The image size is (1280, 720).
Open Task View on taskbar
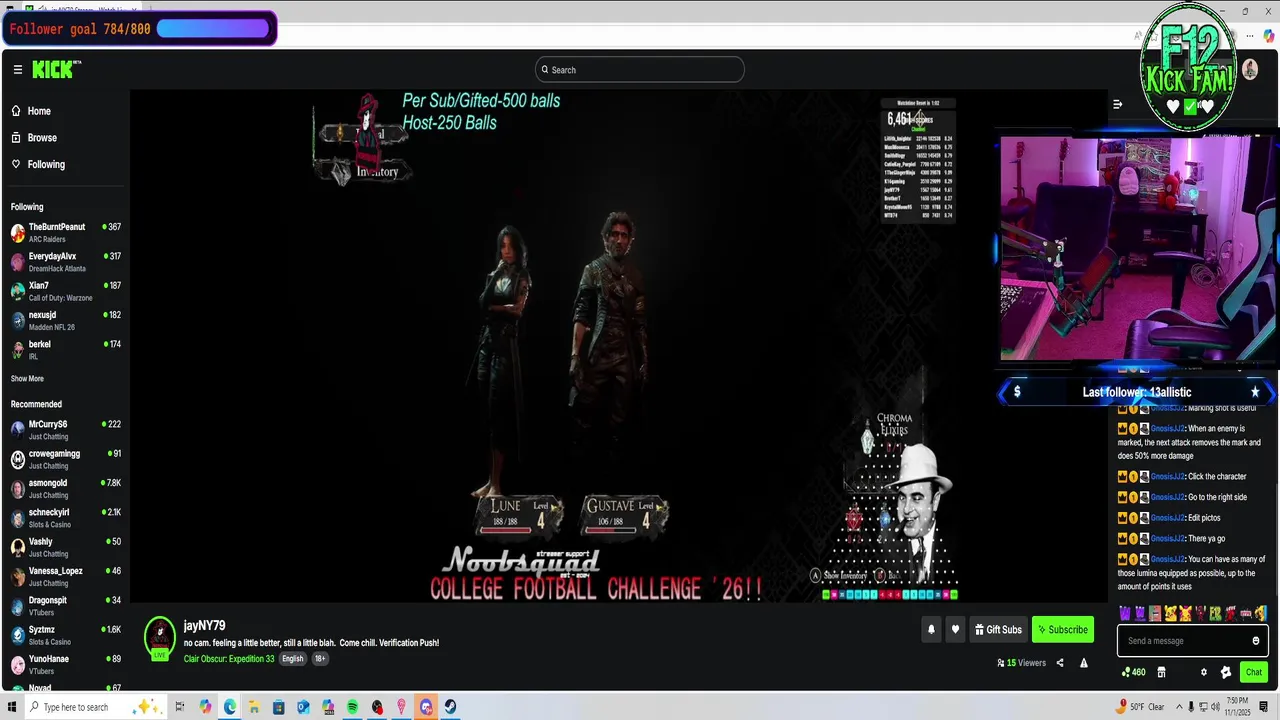(181, 707)
